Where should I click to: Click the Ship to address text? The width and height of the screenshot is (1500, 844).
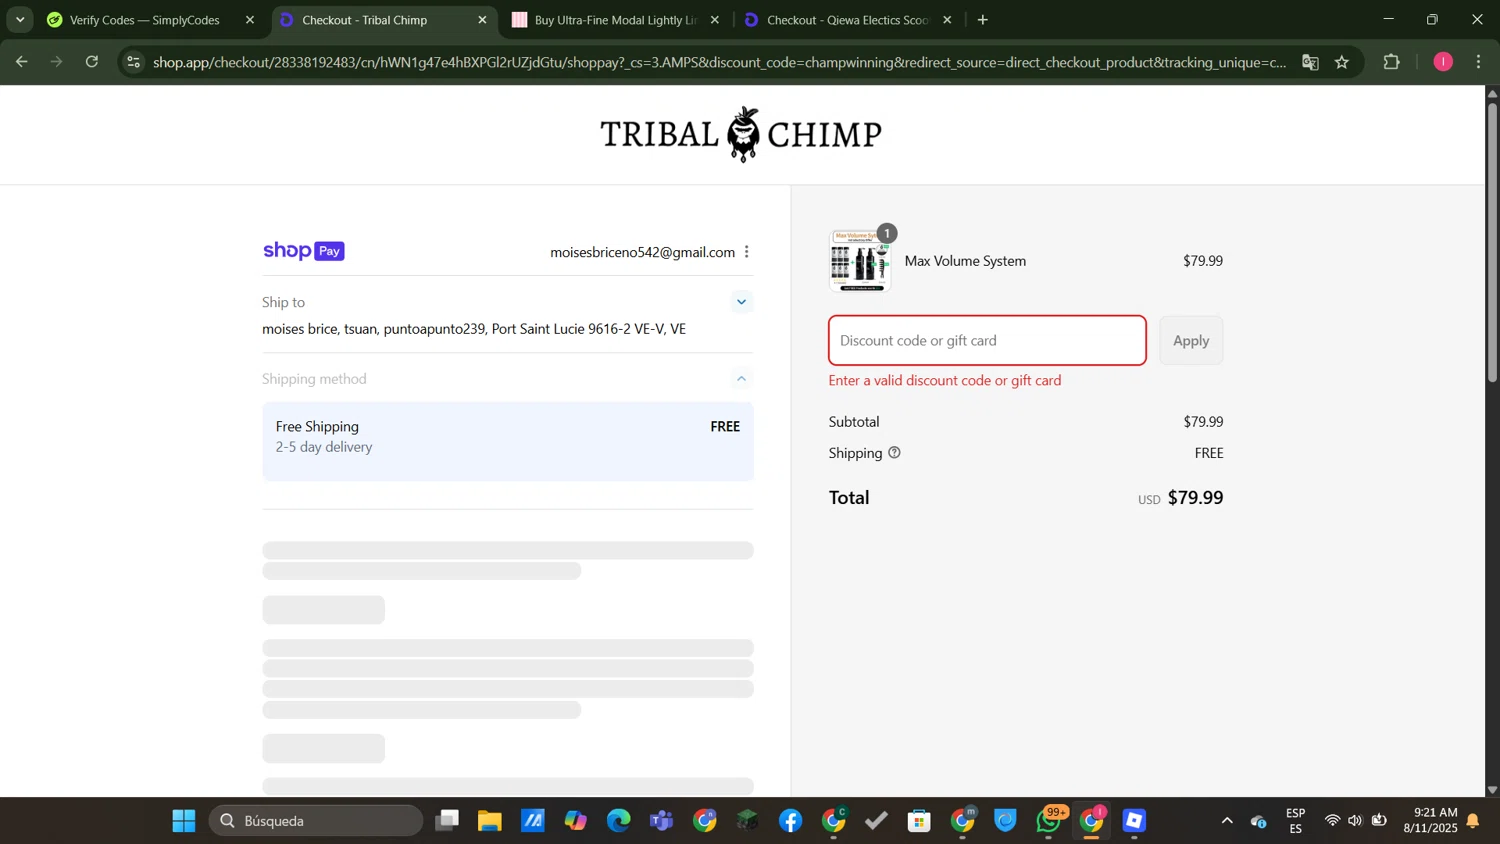(474, 329)
